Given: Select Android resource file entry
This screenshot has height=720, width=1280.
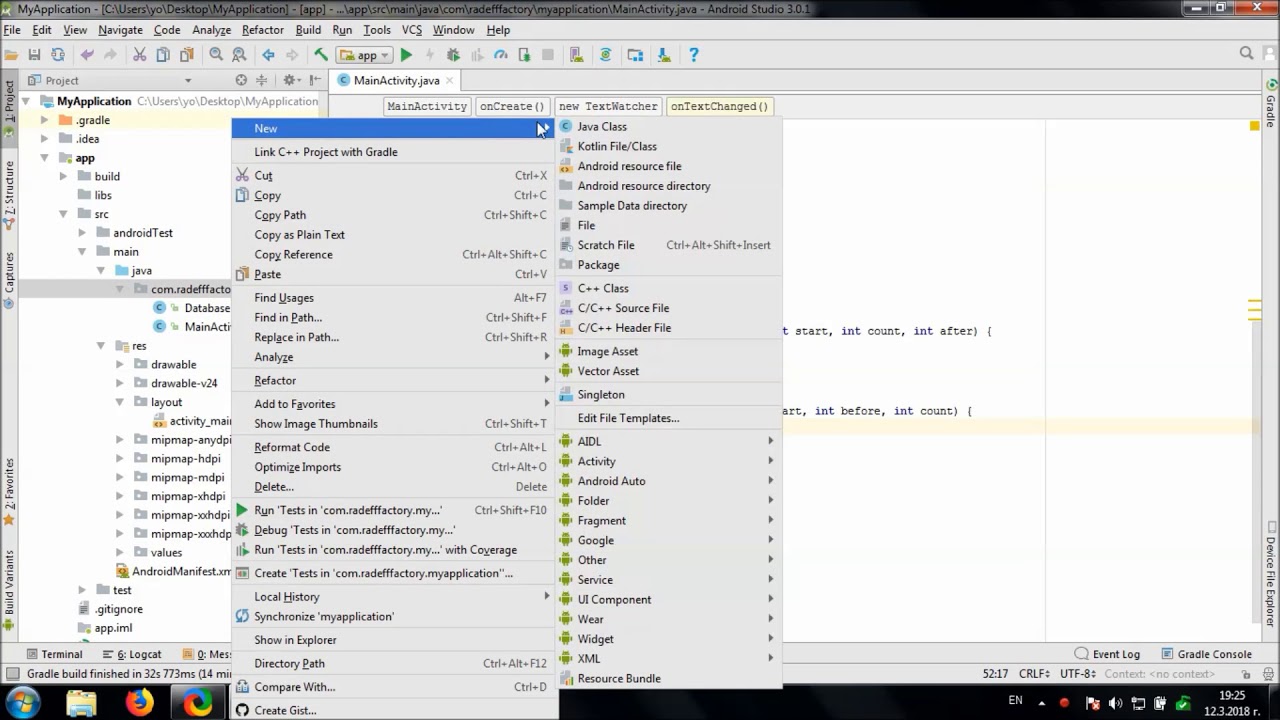Looking at the screenshot, I should click(668, 166).
